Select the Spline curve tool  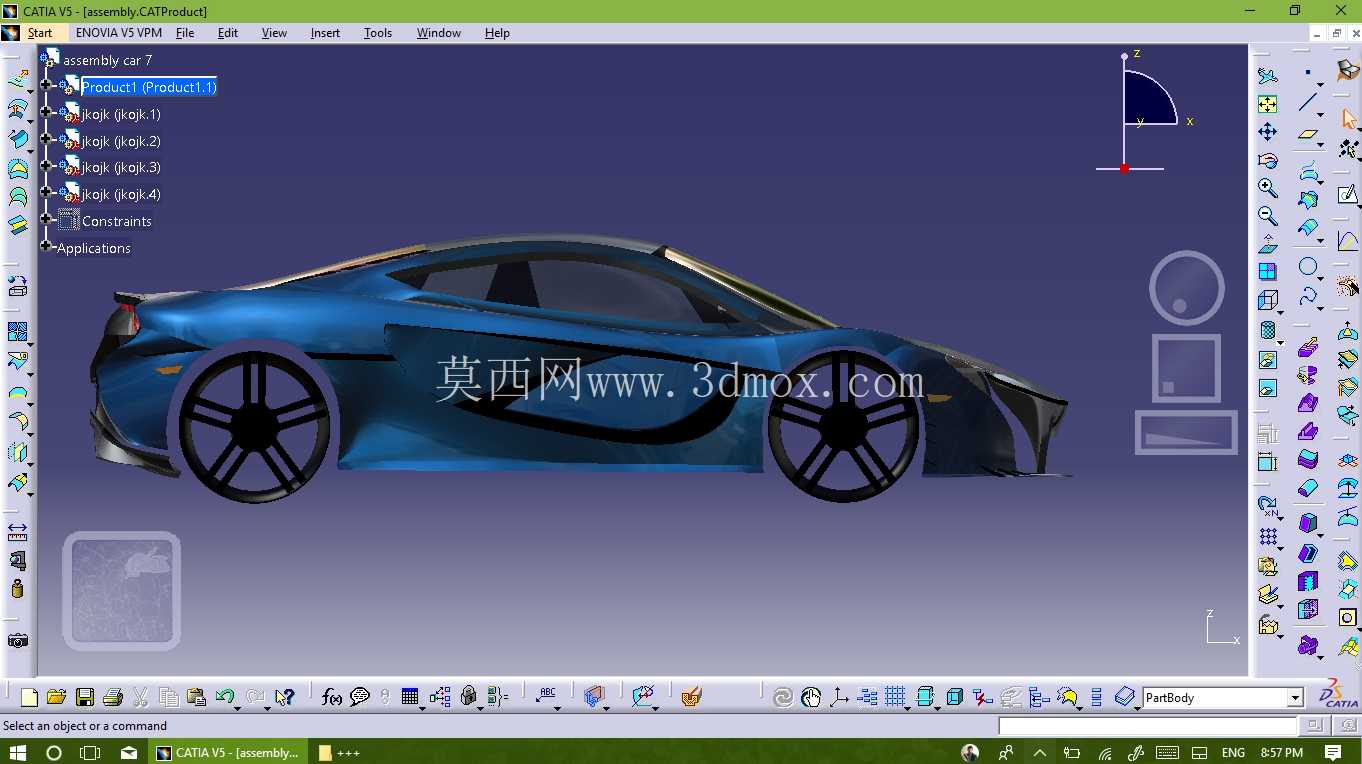[1308, 297]
